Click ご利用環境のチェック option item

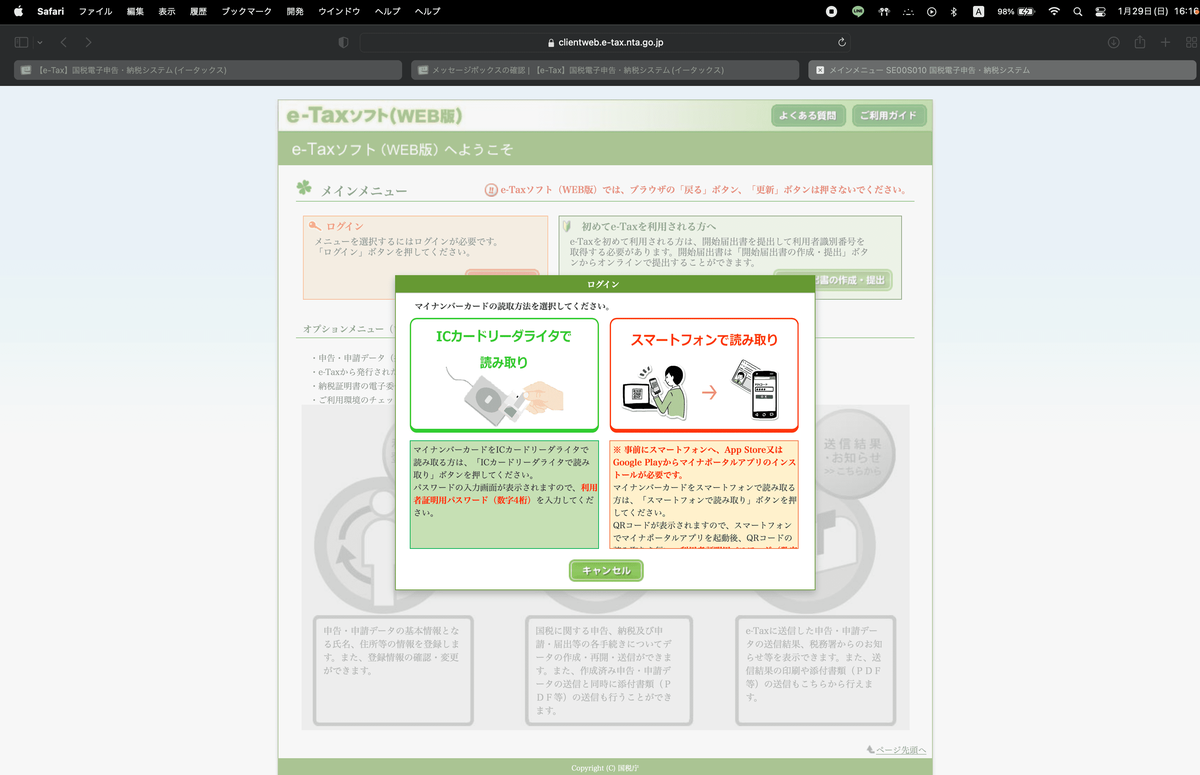pos(352,400)
